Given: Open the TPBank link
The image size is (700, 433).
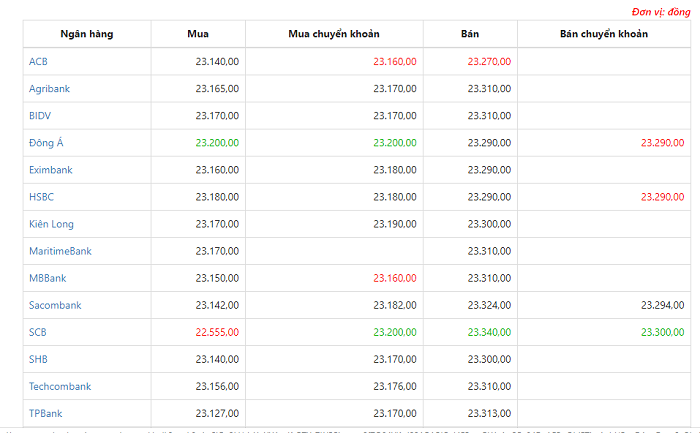Looking at the screenshot, I should (46, 413).
